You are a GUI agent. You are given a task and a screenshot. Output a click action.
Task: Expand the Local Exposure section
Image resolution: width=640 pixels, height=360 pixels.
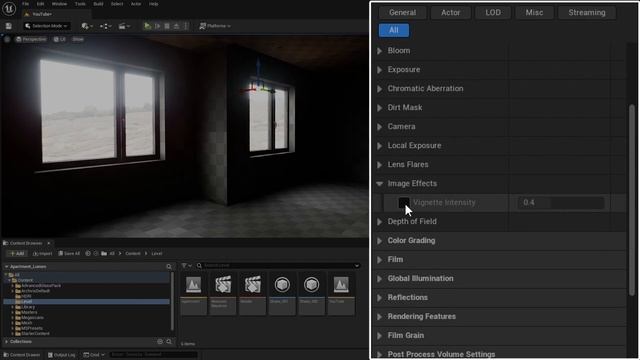[x=380, y=146]
